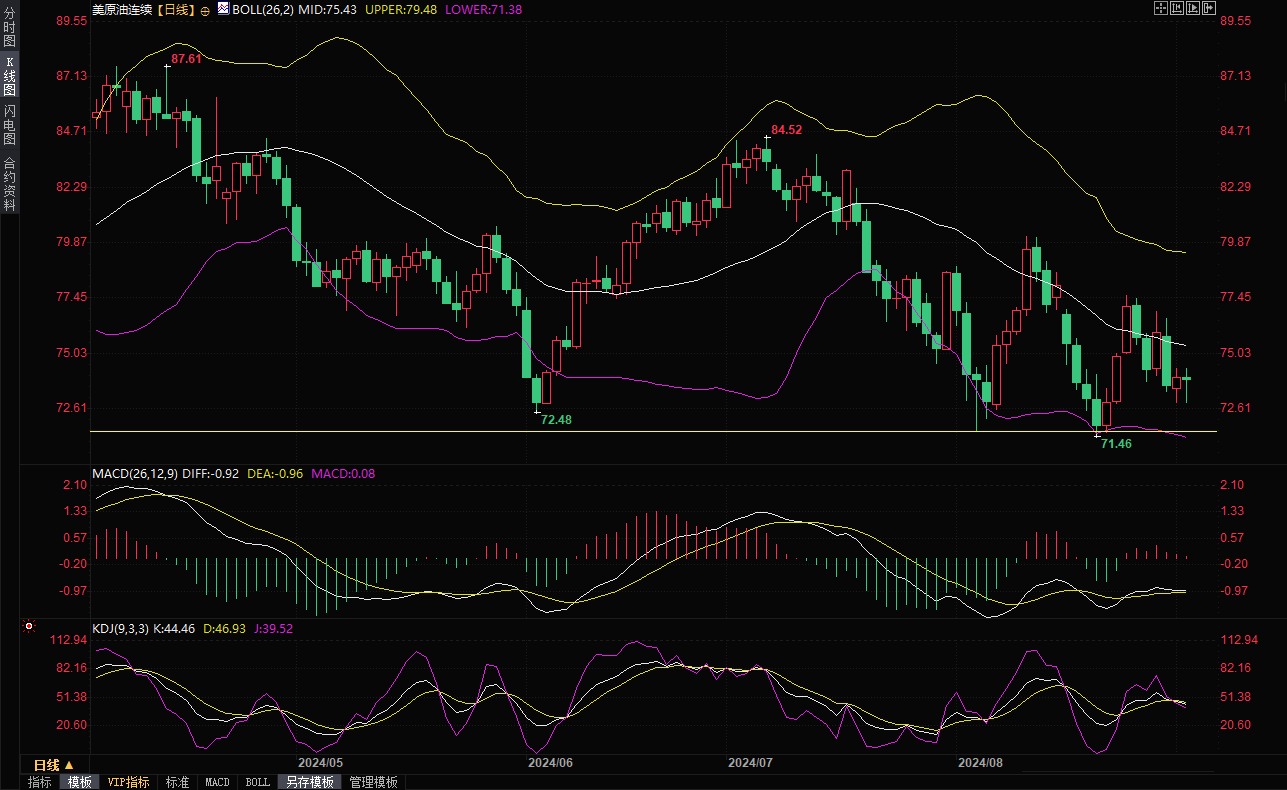
Task: Switch to the K线图 sidebar view
Action: (x=9, y=76)
